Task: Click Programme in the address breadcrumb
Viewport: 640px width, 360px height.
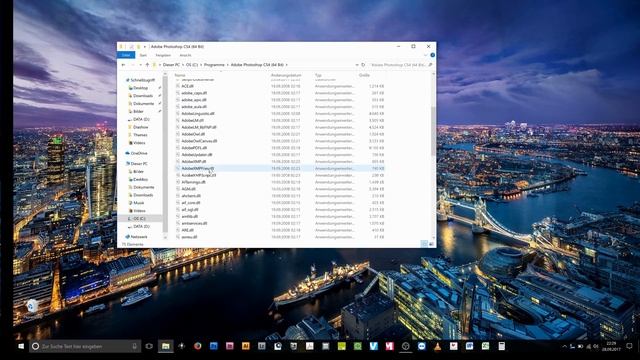Action: (214, 65)
